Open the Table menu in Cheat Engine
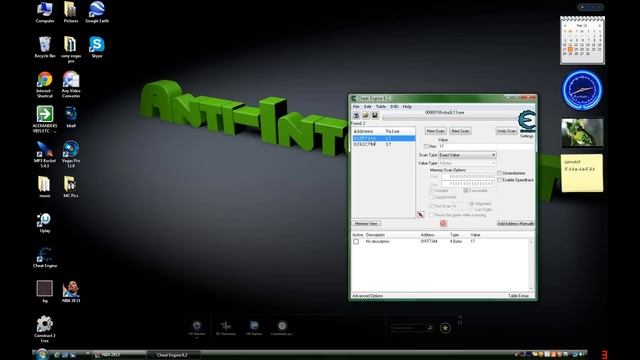This screenshot has width=640, height=360. point(380,107)
